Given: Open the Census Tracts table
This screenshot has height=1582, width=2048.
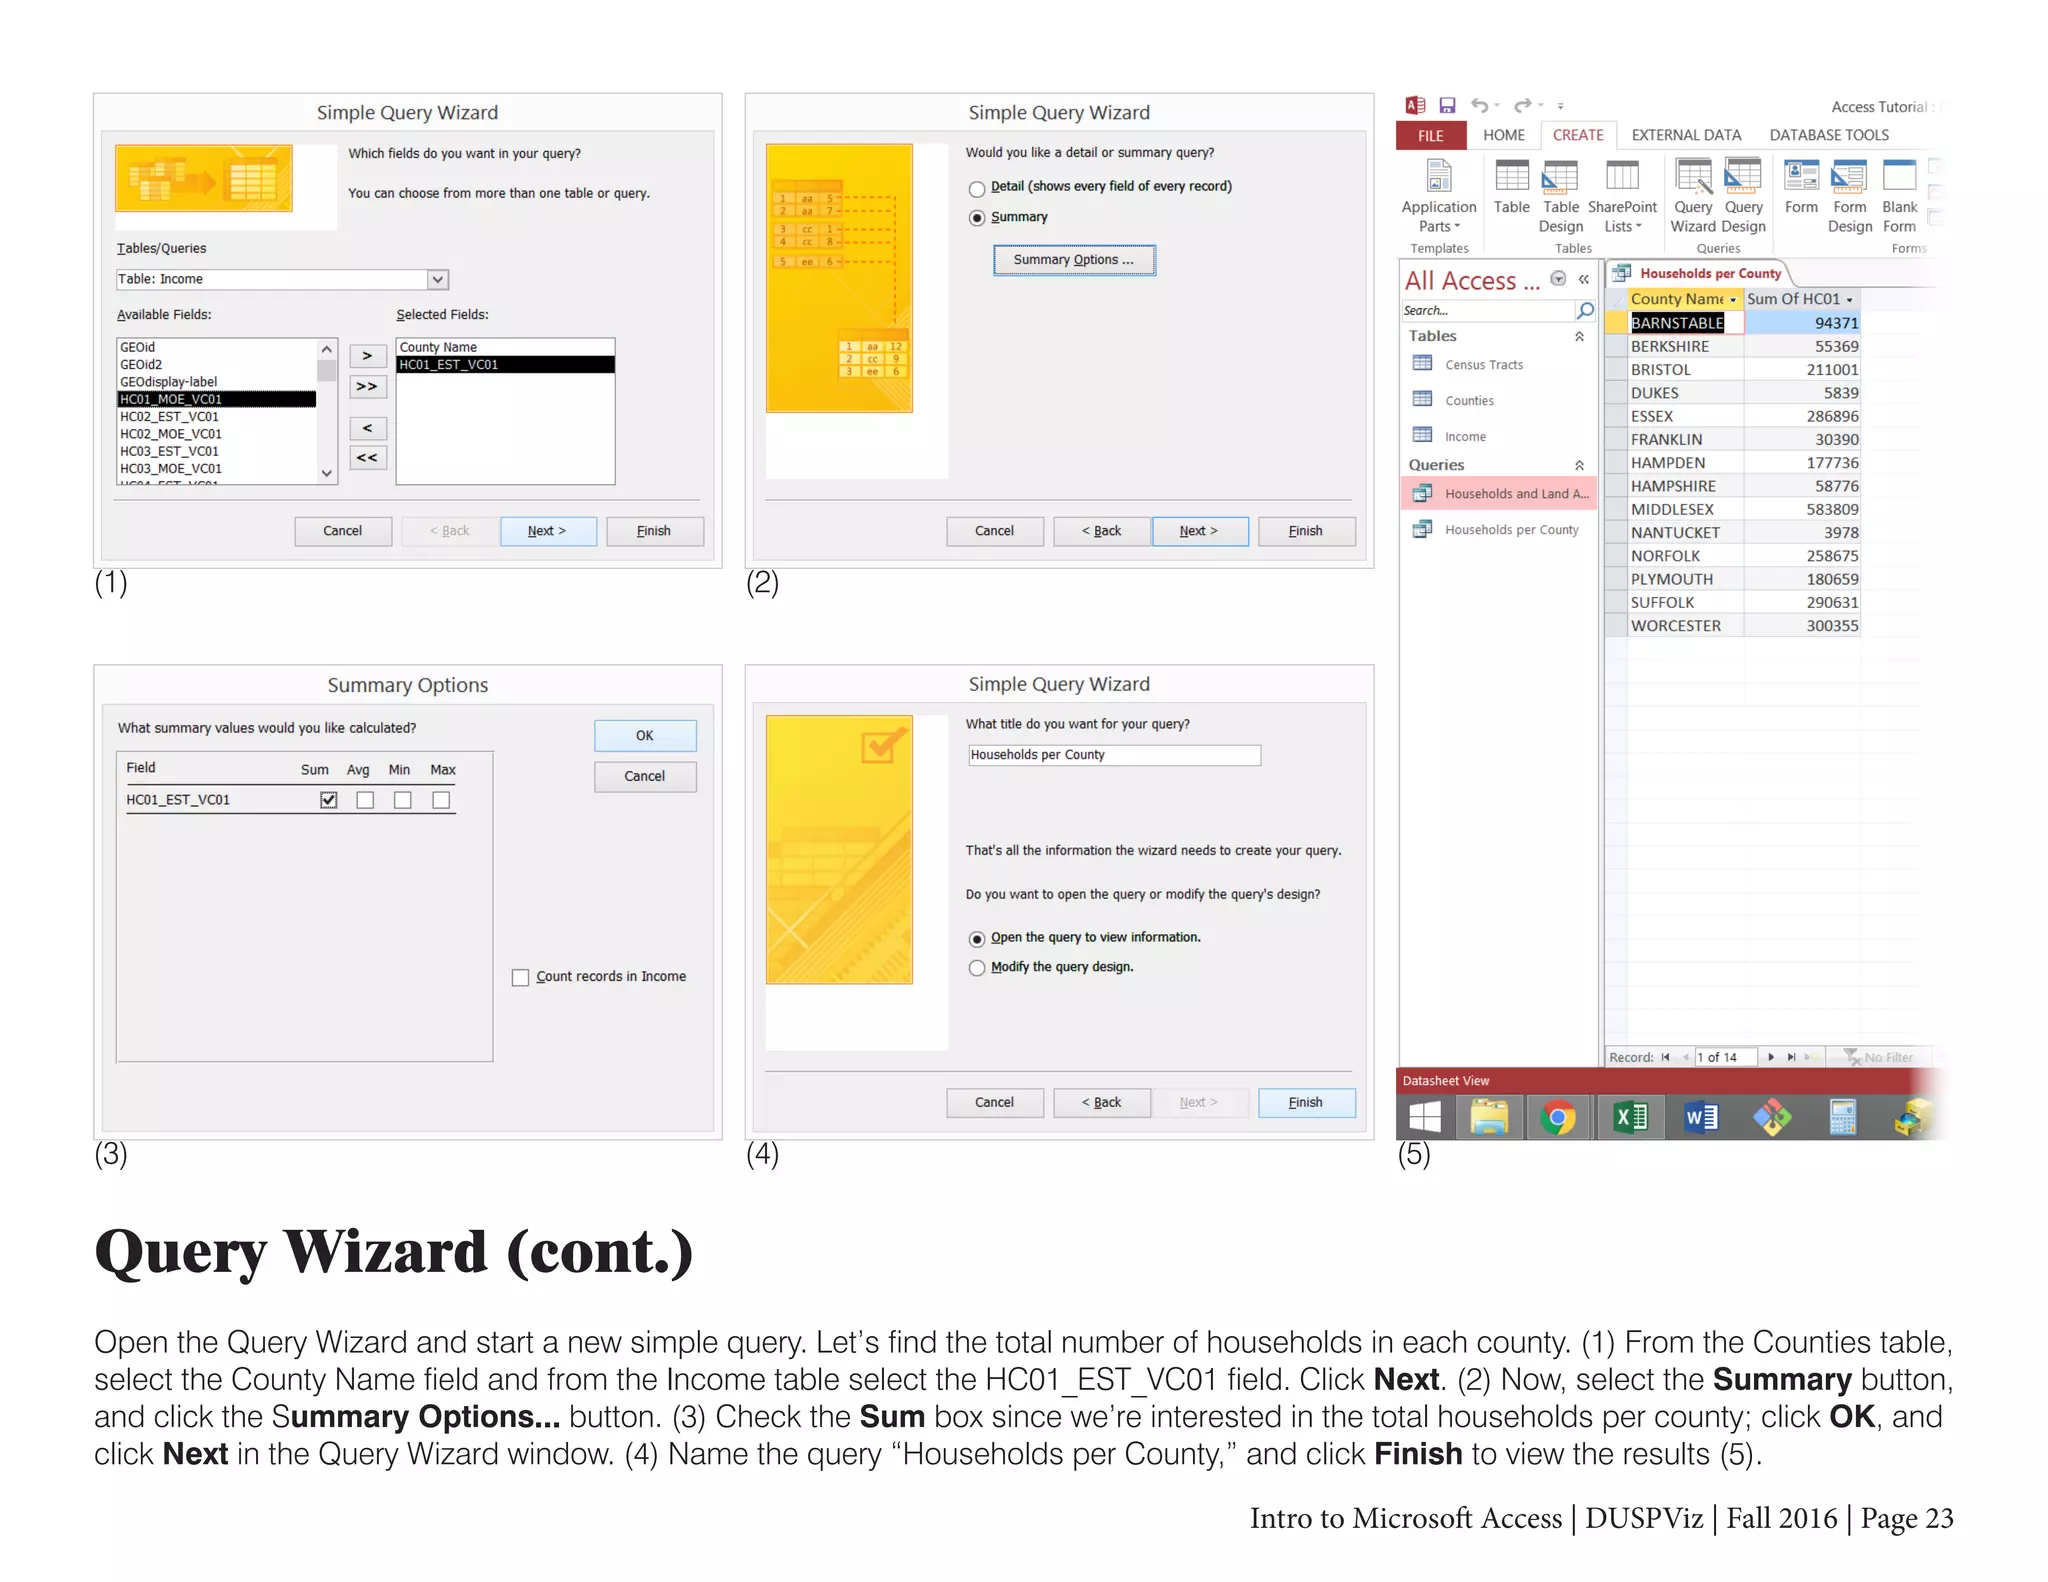Looking at the screenshot, I should point(1483,364).
